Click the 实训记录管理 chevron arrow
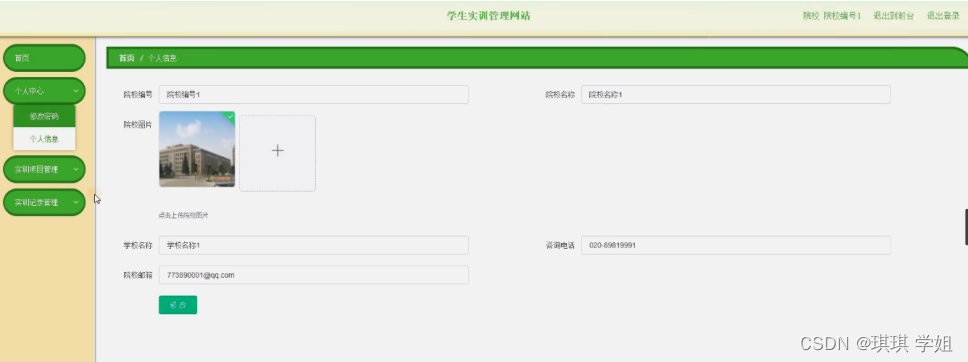The image size is (968, 362). pos(75,203)
